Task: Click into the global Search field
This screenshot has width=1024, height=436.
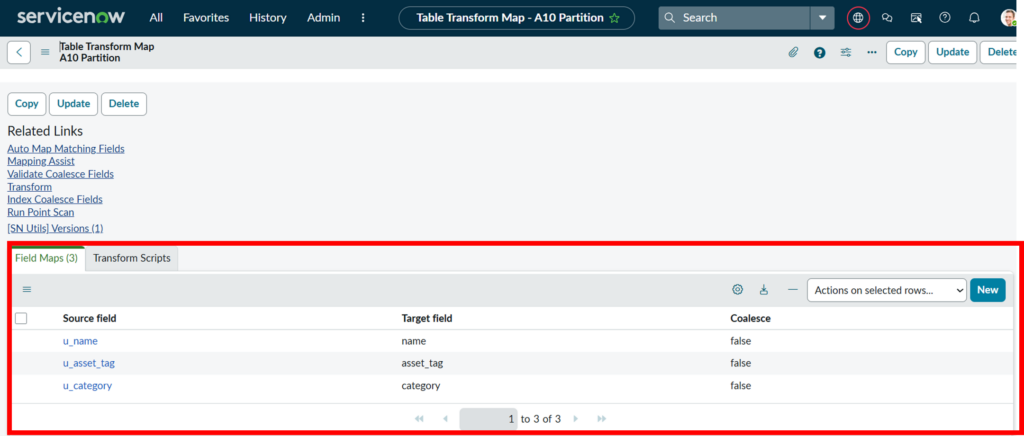Action: coord(740,18)
